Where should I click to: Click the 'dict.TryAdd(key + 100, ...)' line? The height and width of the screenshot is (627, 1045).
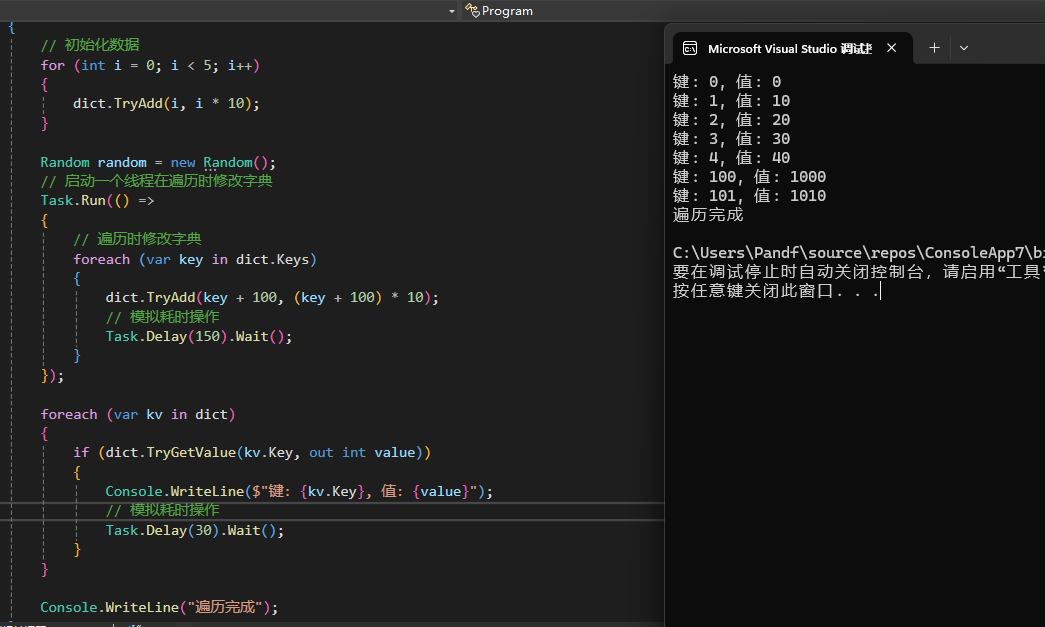coord(272,297)
